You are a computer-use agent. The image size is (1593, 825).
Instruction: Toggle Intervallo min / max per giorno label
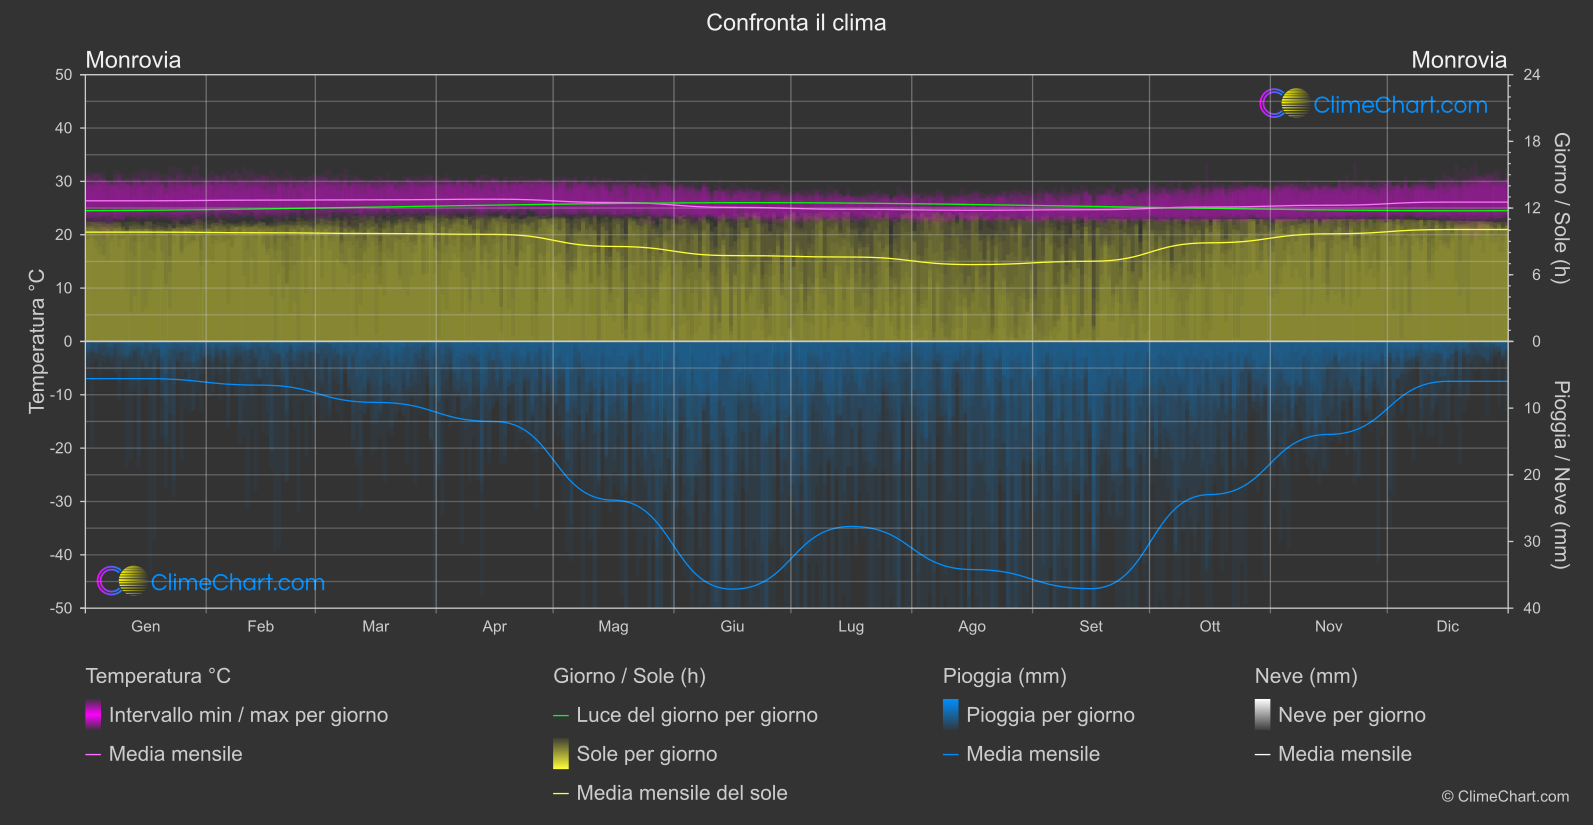[248, 715]
